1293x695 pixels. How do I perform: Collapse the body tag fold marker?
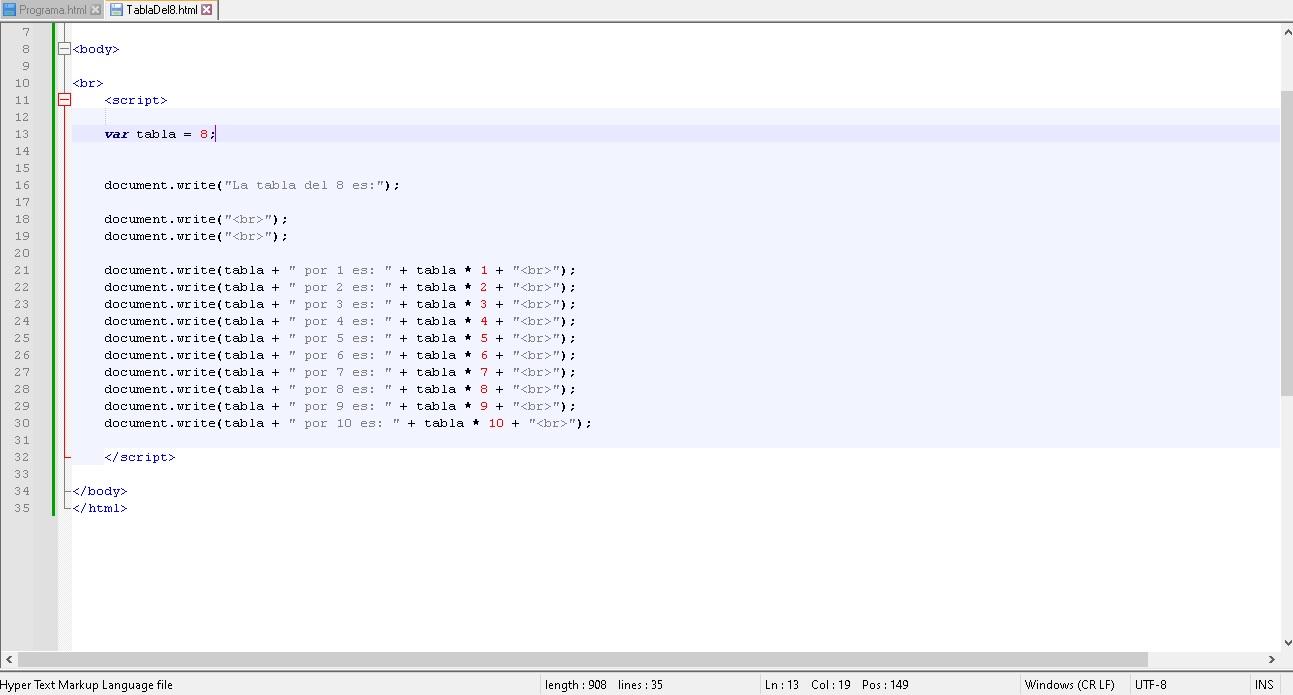(x=64, y=49)
